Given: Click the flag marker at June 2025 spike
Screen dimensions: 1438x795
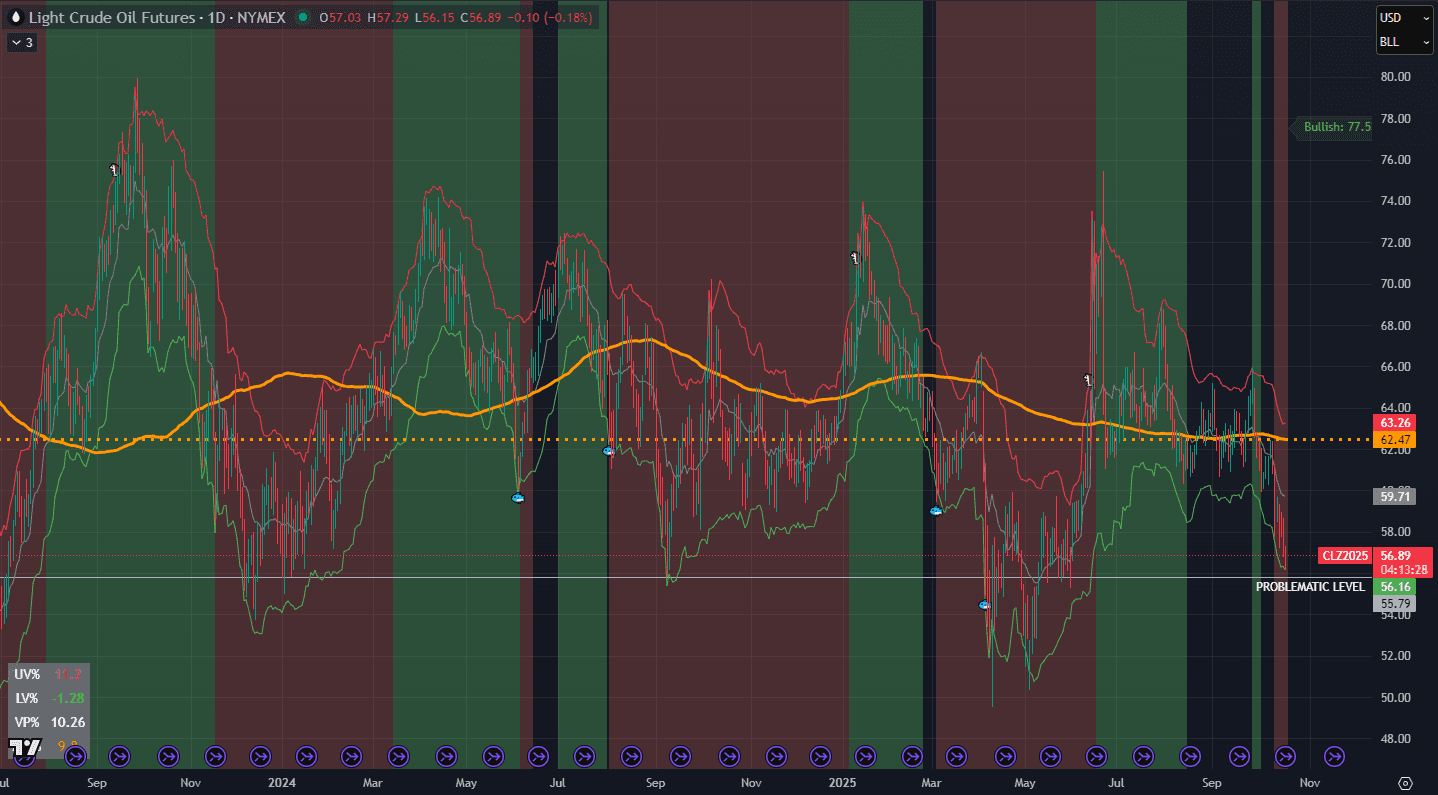Looking at the screenshot, I should pos(1088,380).
